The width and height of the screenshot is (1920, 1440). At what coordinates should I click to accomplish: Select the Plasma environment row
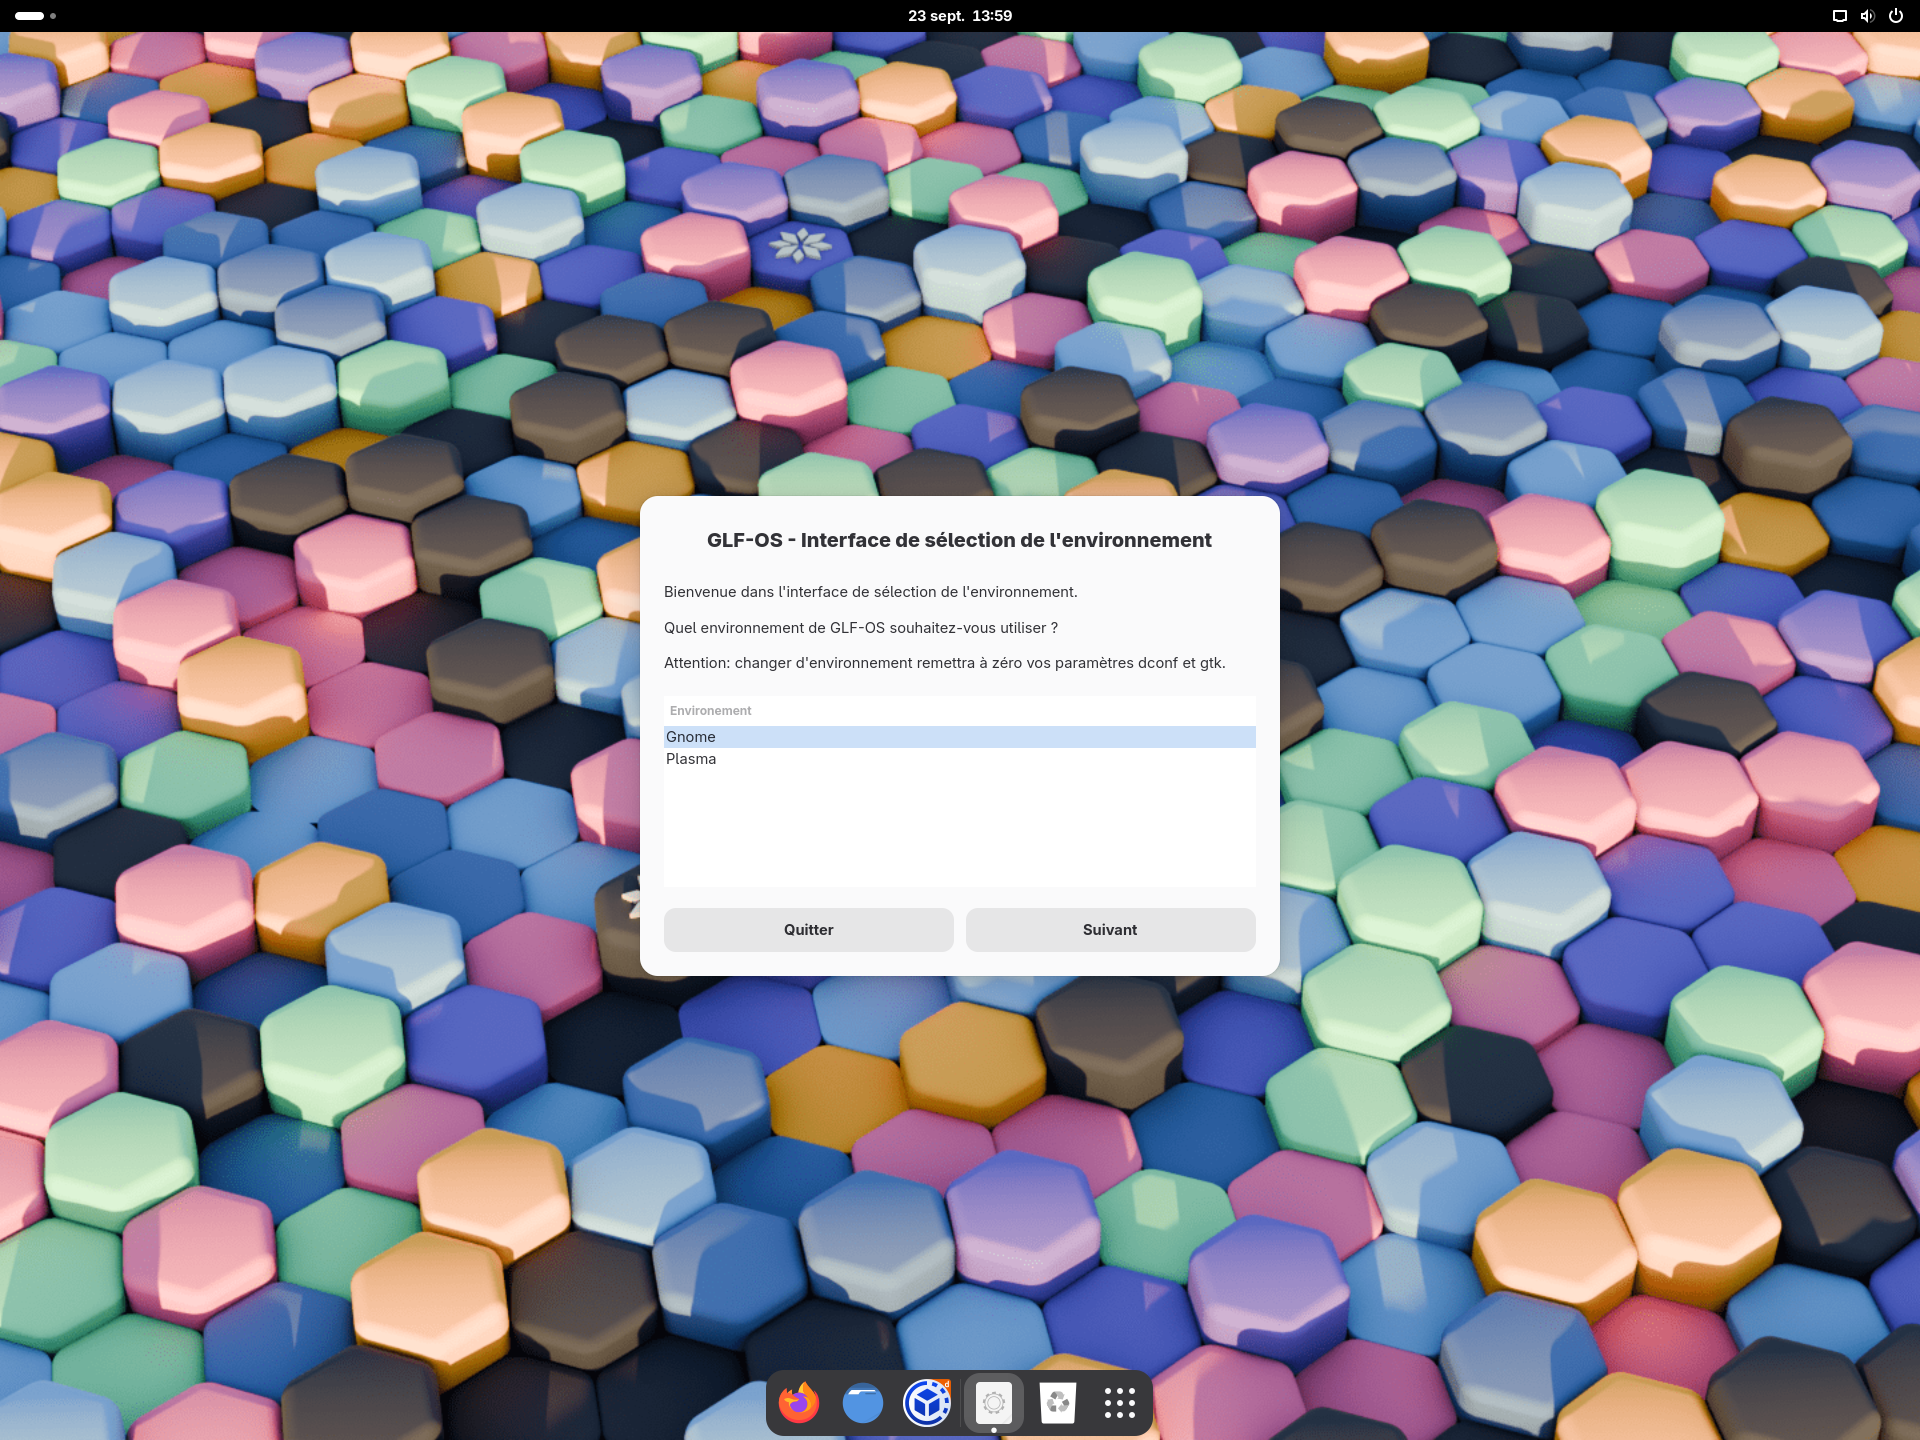coord(960,759)
